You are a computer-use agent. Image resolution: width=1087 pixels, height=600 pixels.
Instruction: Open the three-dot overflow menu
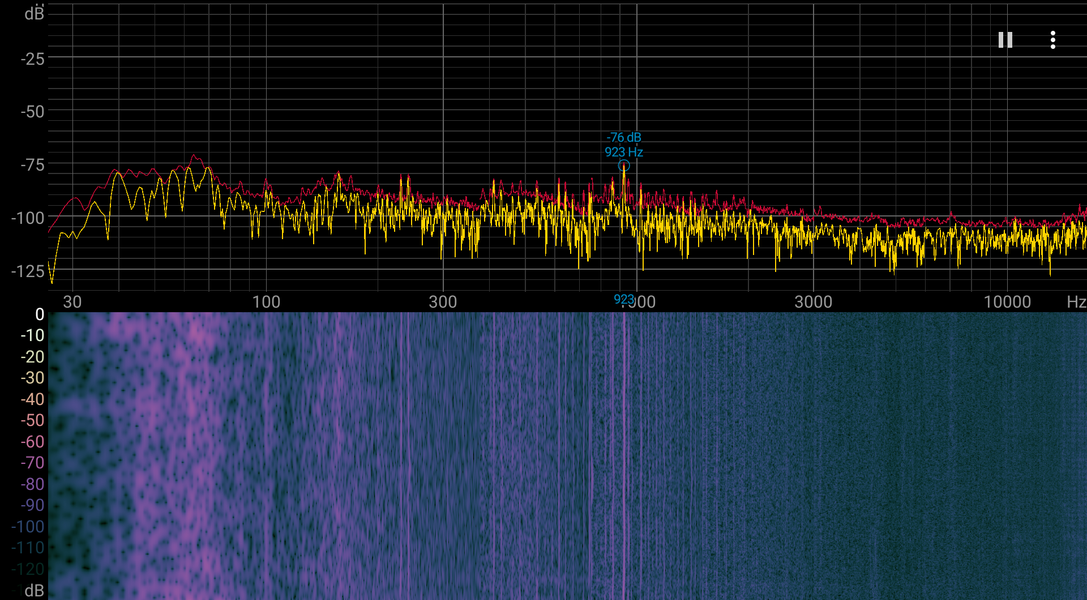[1052, 40]
